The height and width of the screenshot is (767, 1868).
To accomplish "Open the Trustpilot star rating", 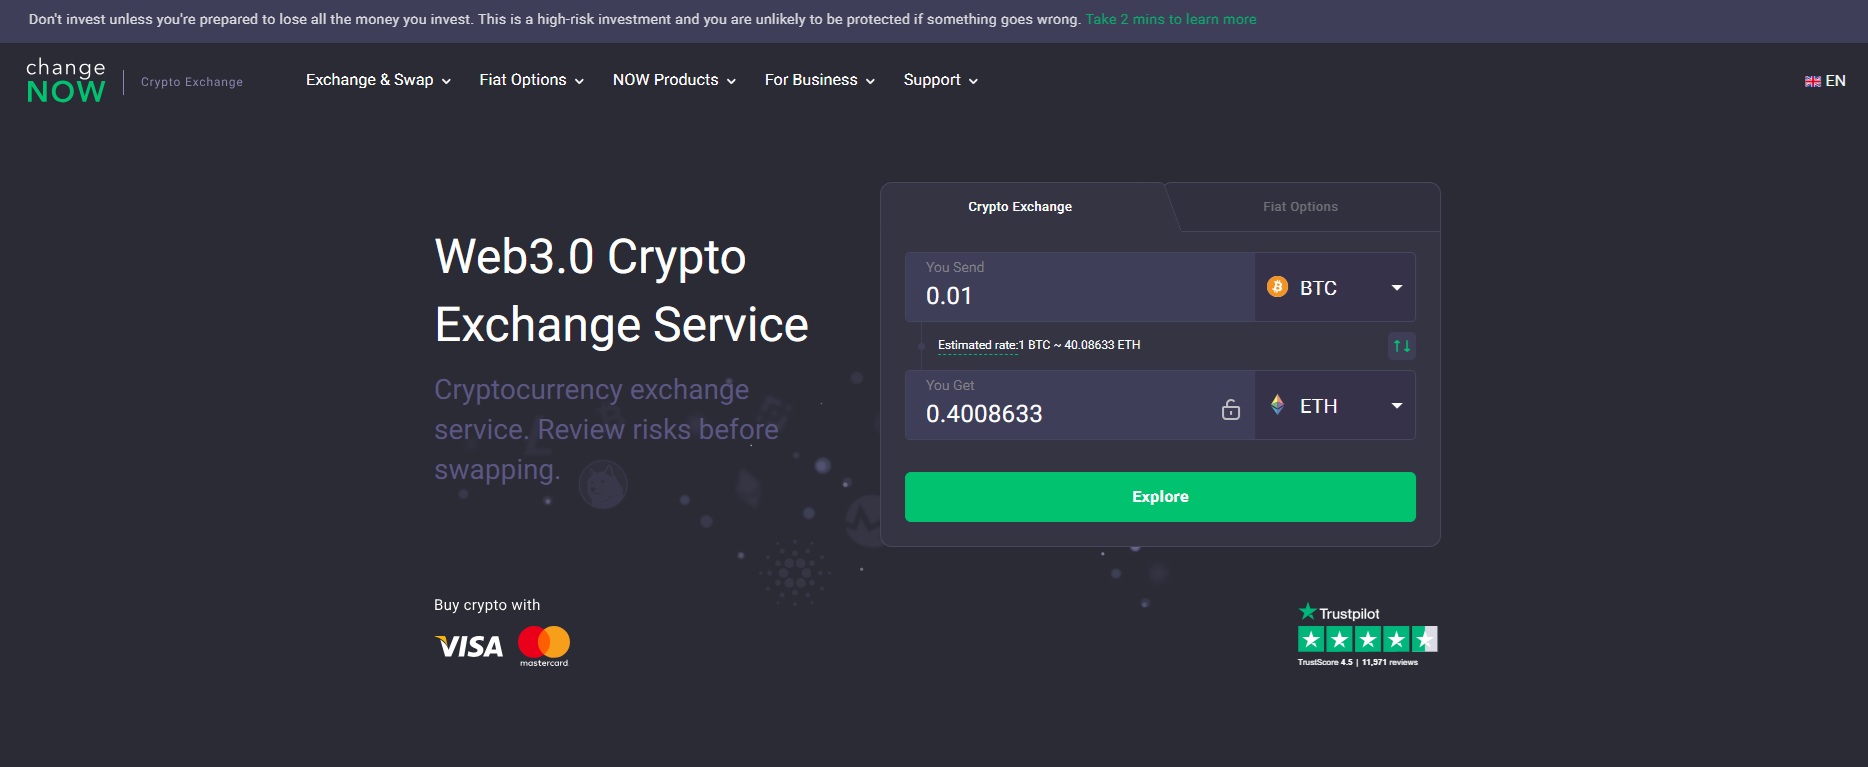I will pyautogui.click(x=1367, y=638).
